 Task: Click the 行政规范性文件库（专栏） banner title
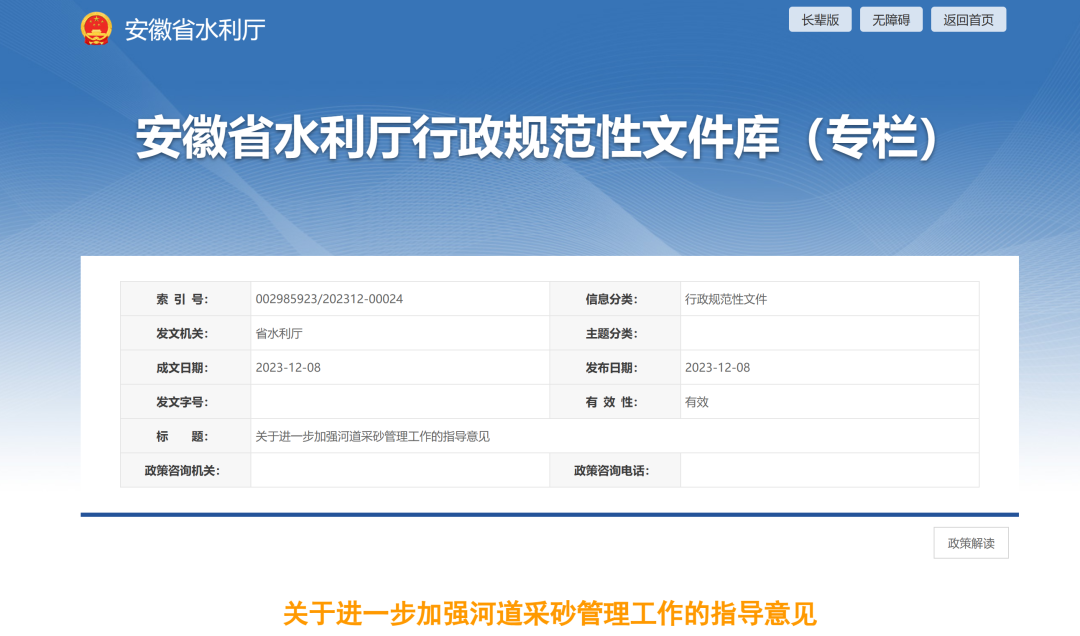pos(539,140)
